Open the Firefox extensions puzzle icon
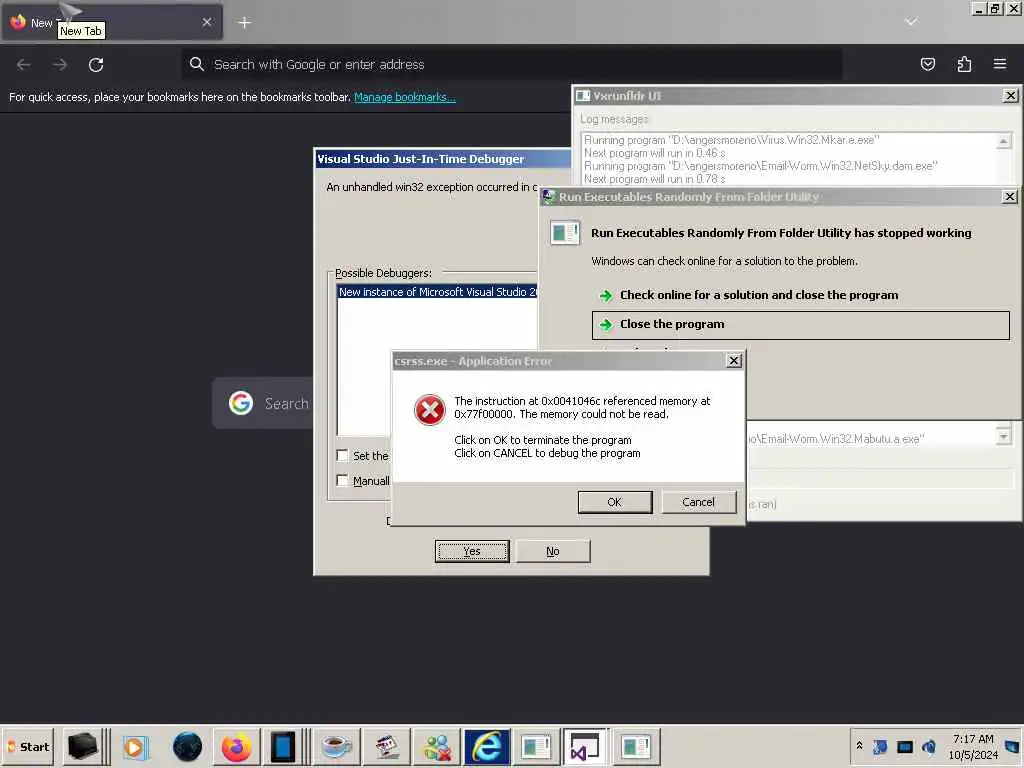 pos(964,64)
